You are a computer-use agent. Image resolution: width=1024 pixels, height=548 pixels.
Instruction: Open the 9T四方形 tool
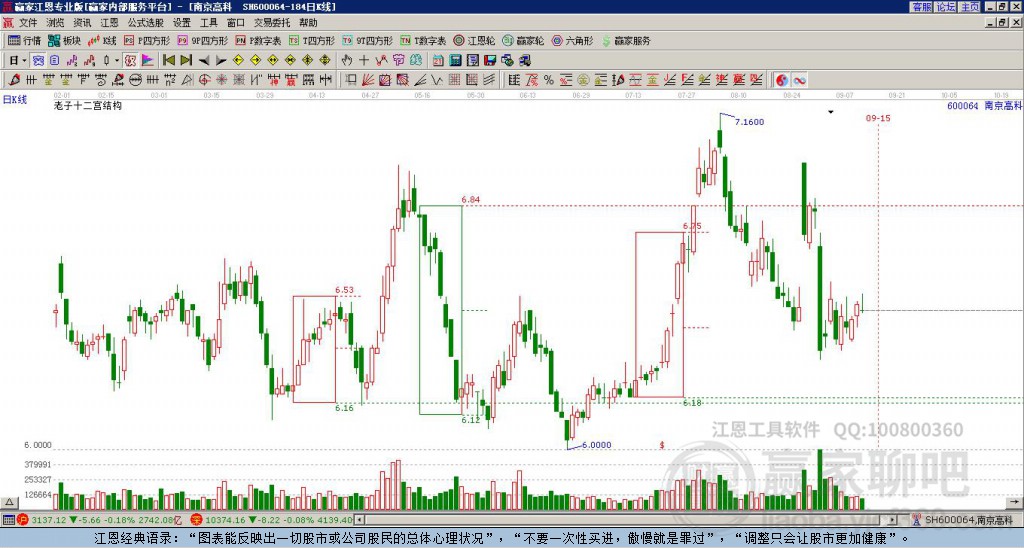click(x=367, y=40)
